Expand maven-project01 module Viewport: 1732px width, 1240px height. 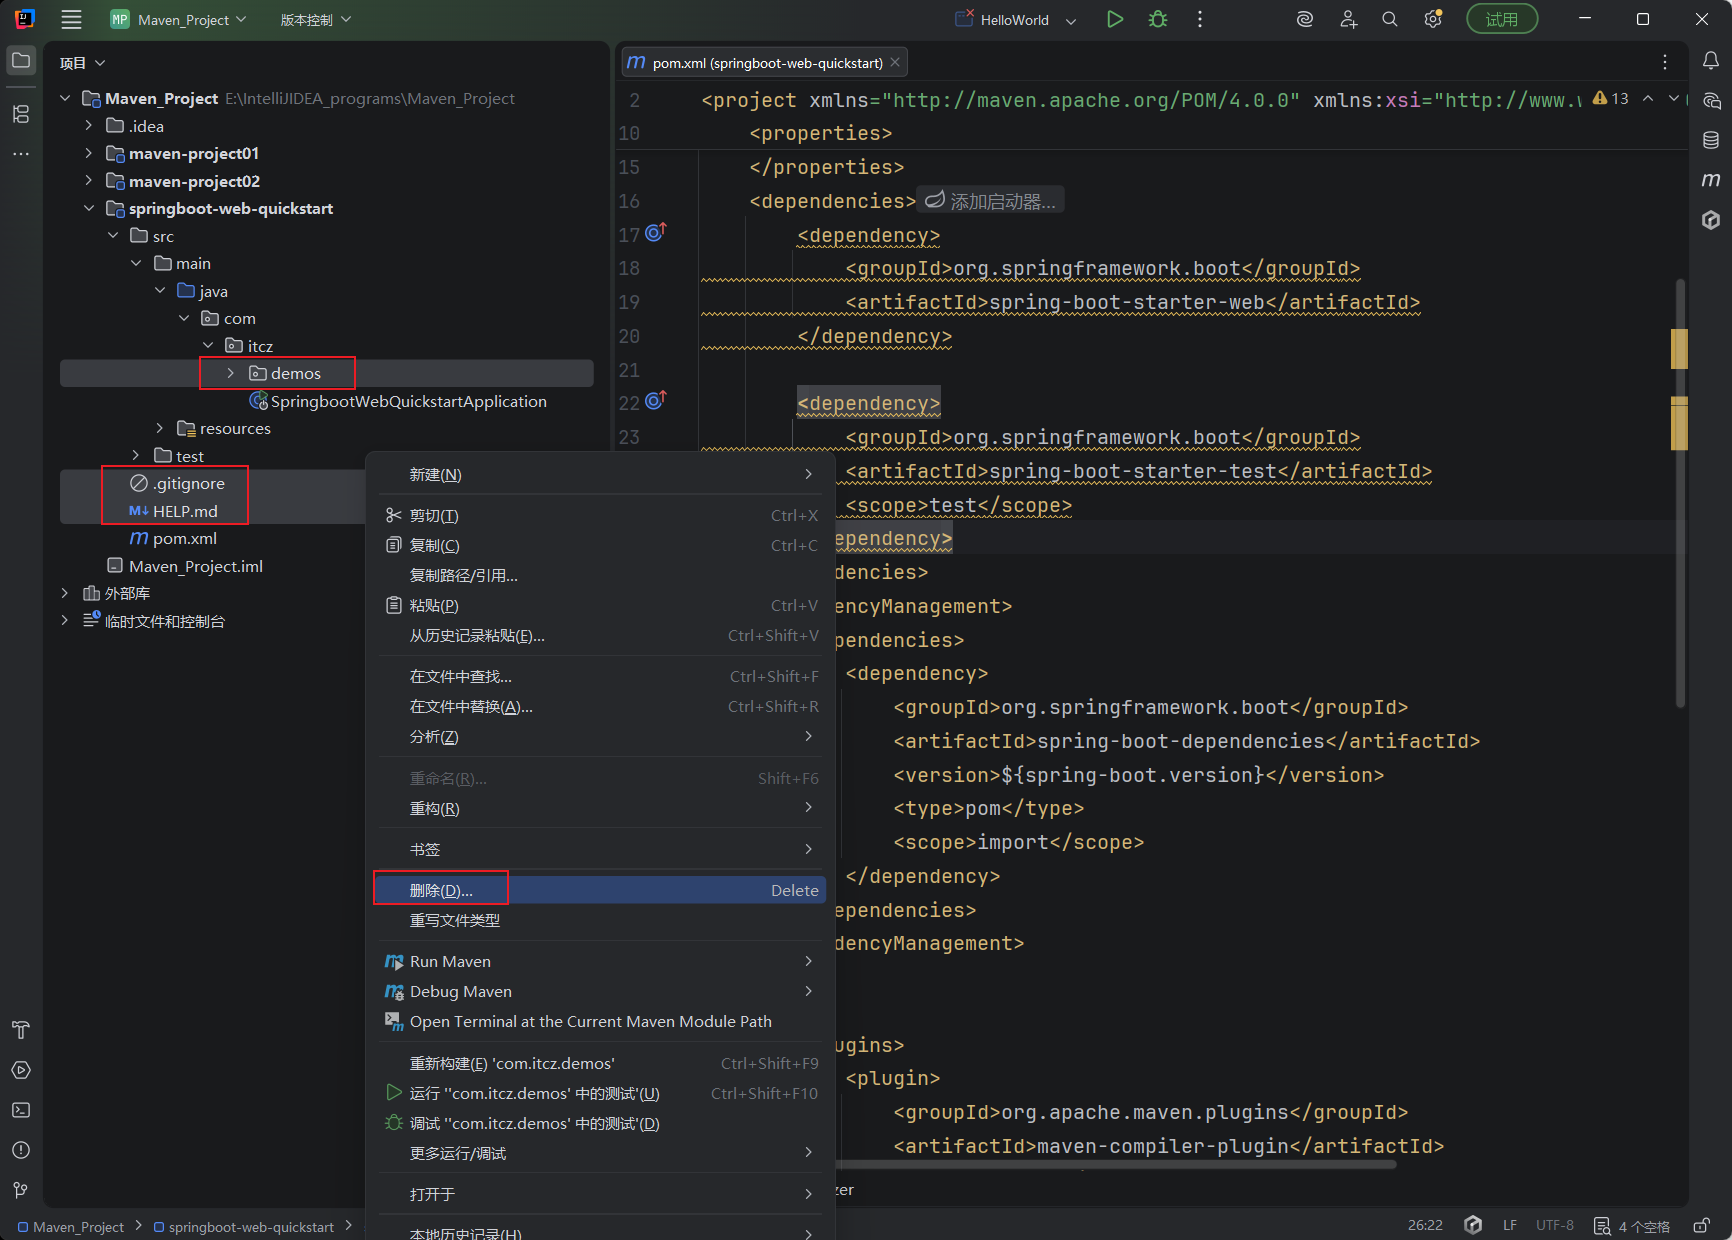pyautogui.click(x=89, y=153)
